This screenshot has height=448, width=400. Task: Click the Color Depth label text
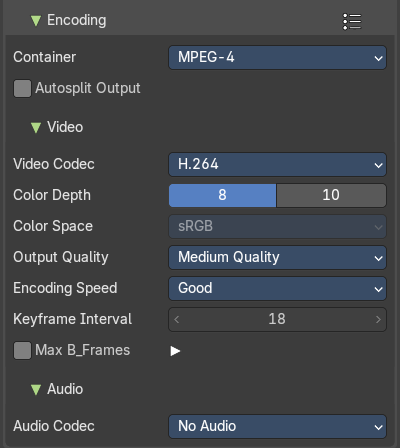(x=52, y=195)
